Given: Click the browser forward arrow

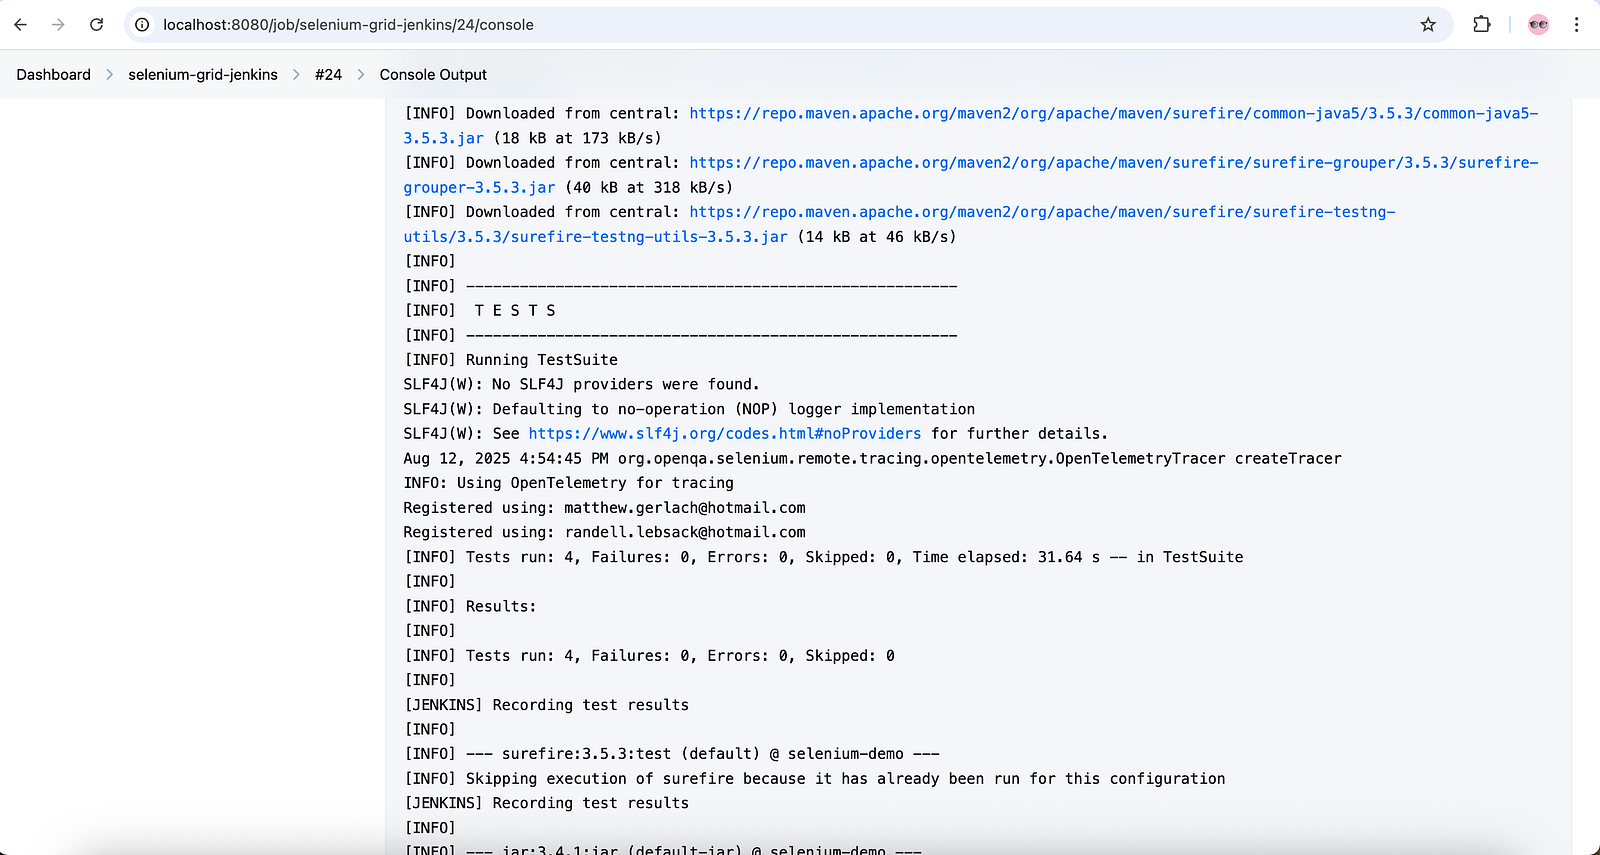Looking at the screenshot, I should pyautogui.click(x=58, y=25).
